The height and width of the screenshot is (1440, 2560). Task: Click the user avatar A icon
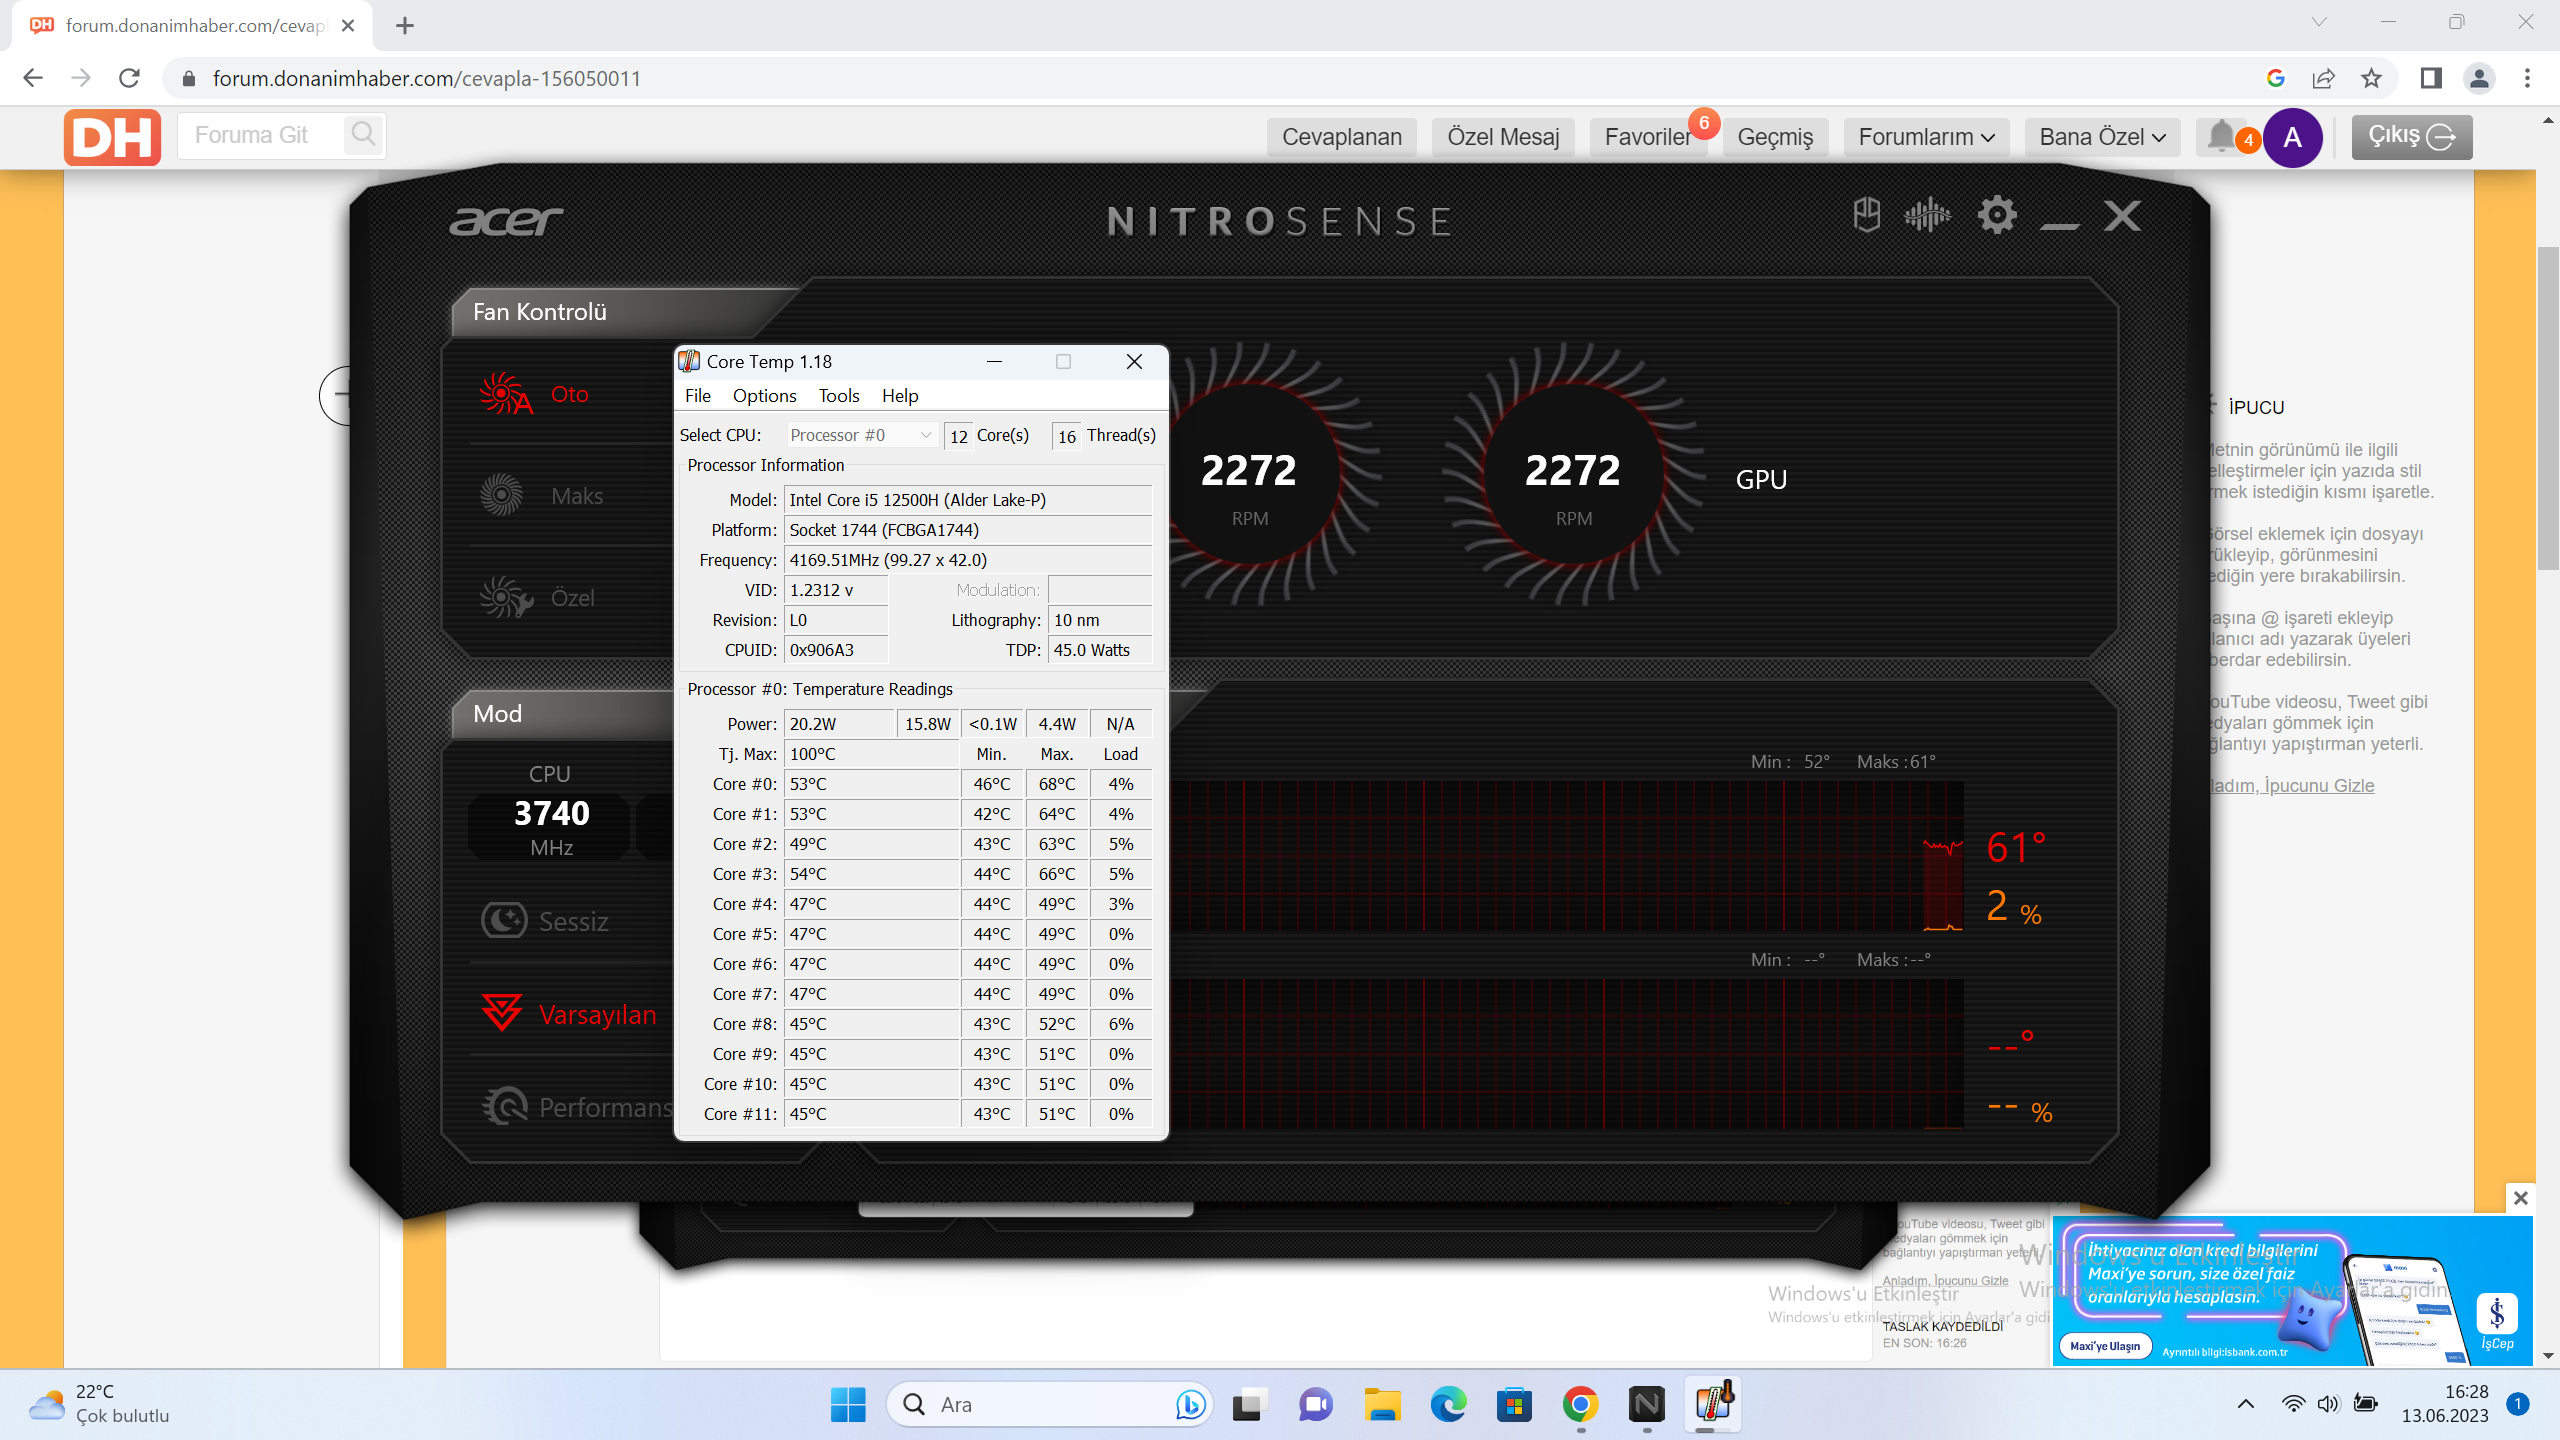click(2292, 137)
